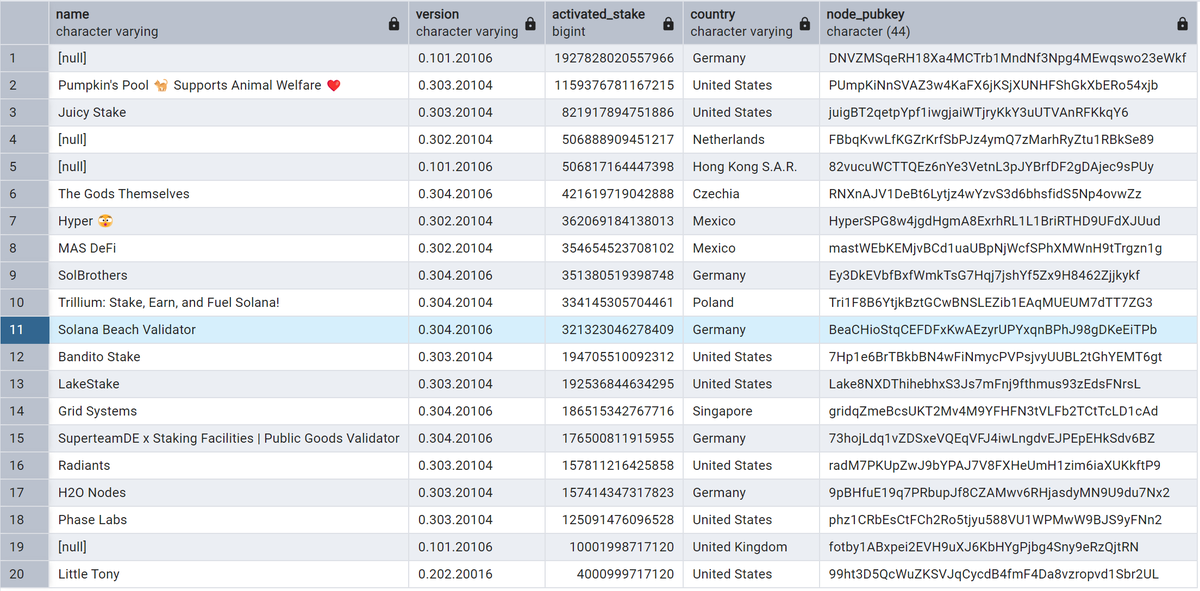Click the [null] name cell for United Kingdom row
The height and width of the screenshot is (591, 1200).
(228, 547)
